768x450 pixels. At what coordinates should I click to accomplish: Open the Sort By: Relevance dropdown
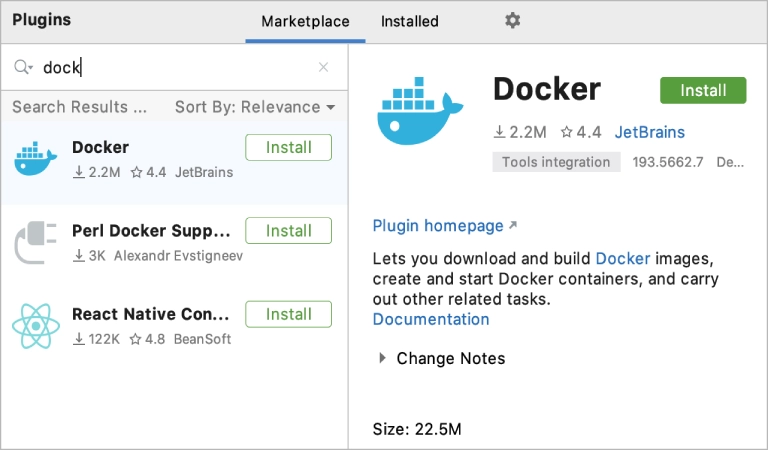[x=255, y=107]
